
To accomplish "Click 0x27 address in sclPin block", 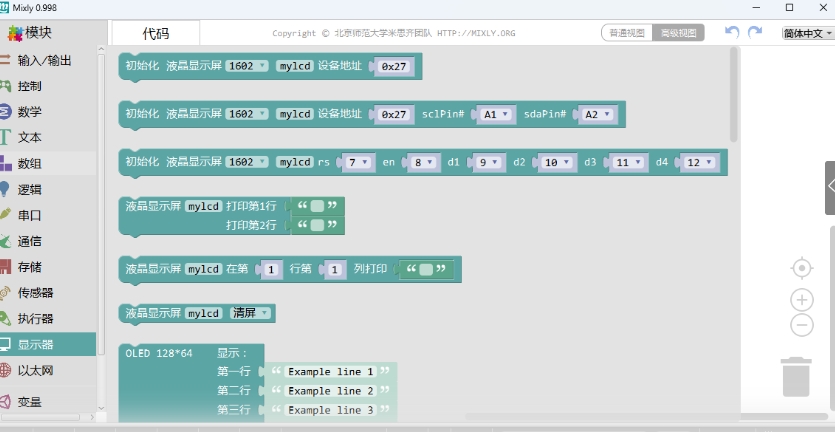I will [394, 115].
